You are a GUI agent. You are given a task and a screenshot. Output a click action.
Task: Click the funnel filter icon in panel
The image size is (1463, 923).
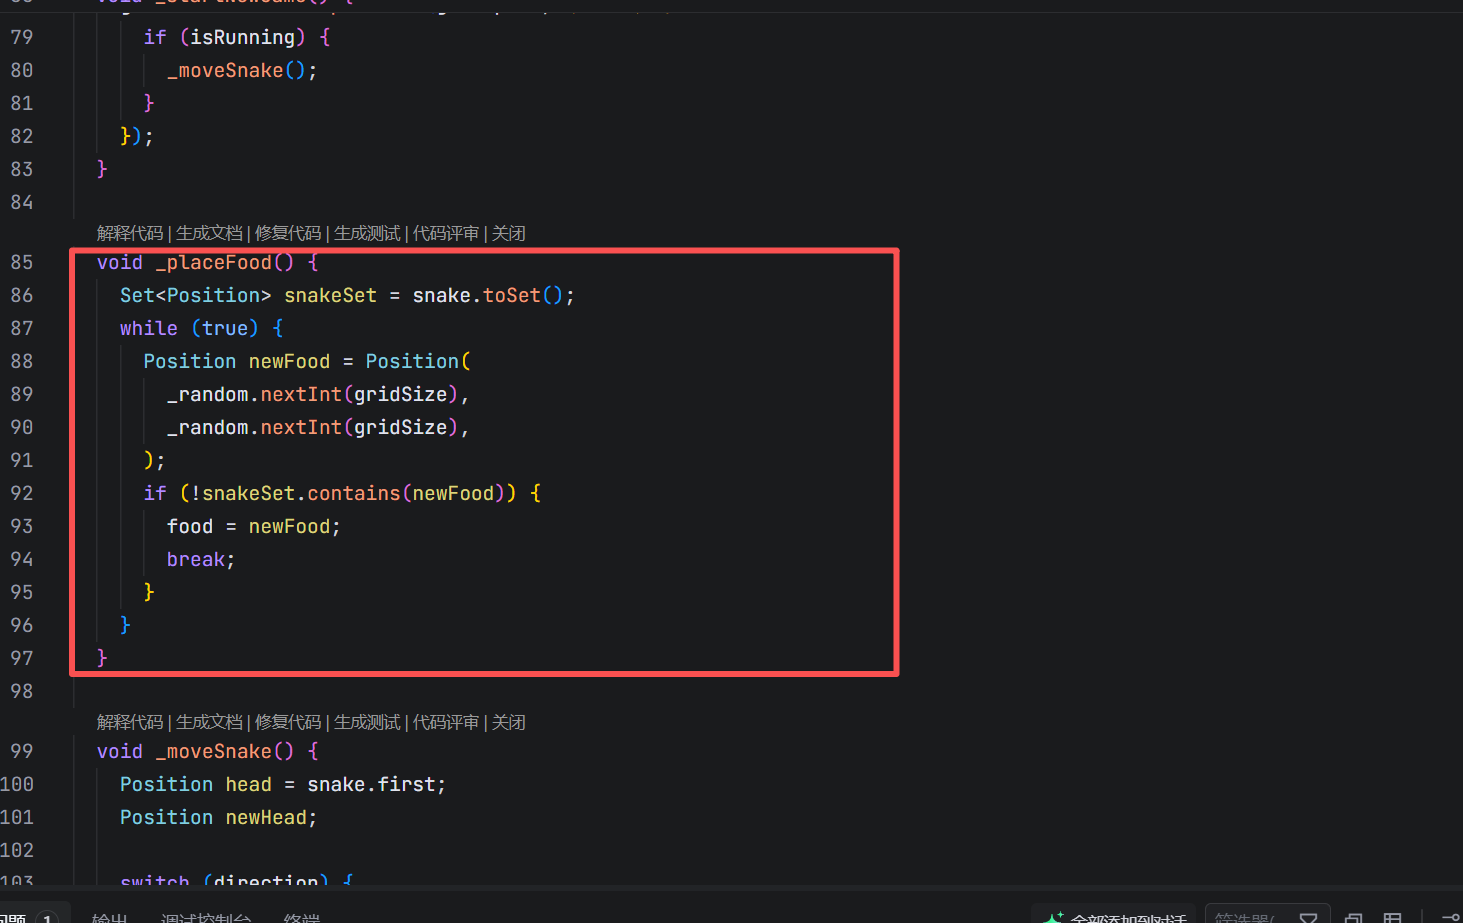click(x=1308, y=917)
